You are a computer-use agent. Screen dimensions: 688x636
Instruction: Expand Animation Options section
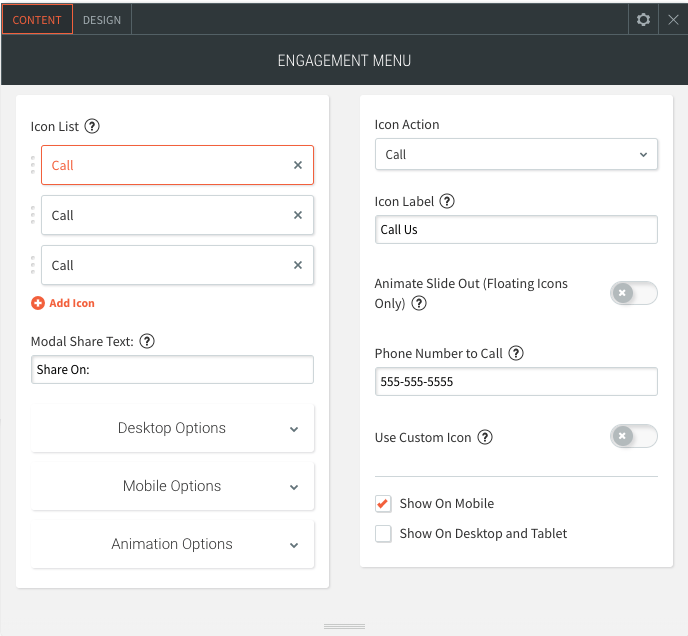point(172,544)
